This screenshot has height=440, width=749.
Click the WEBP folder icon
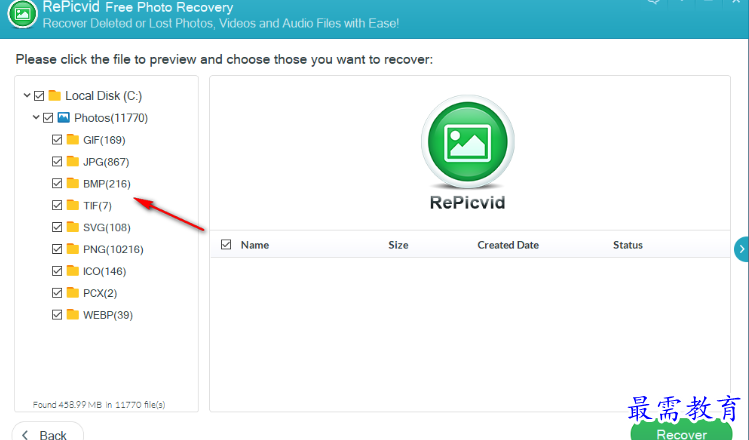[x=73, y=315]
